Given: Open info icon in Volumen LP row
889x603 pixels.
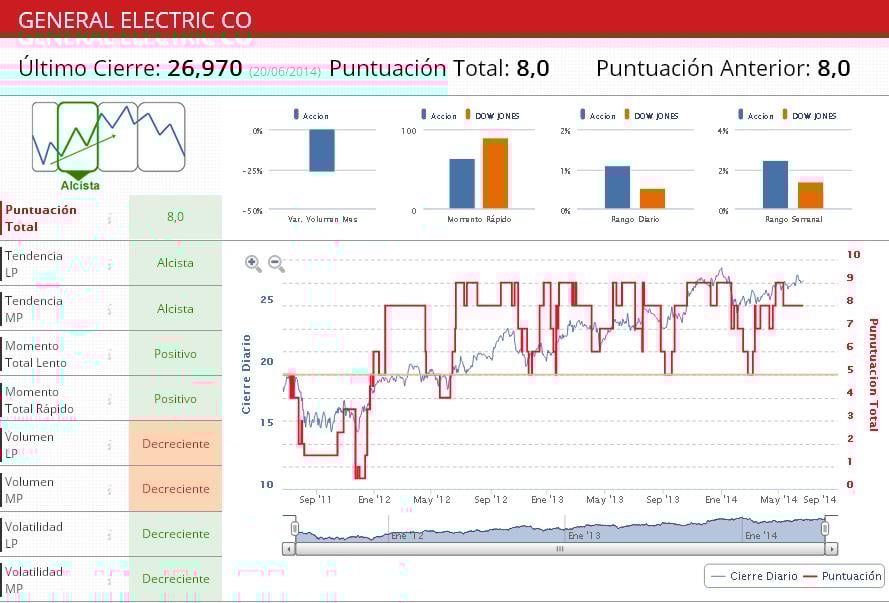Looking at the screenshot, I should pyautogui.click(x=109, y=445).
